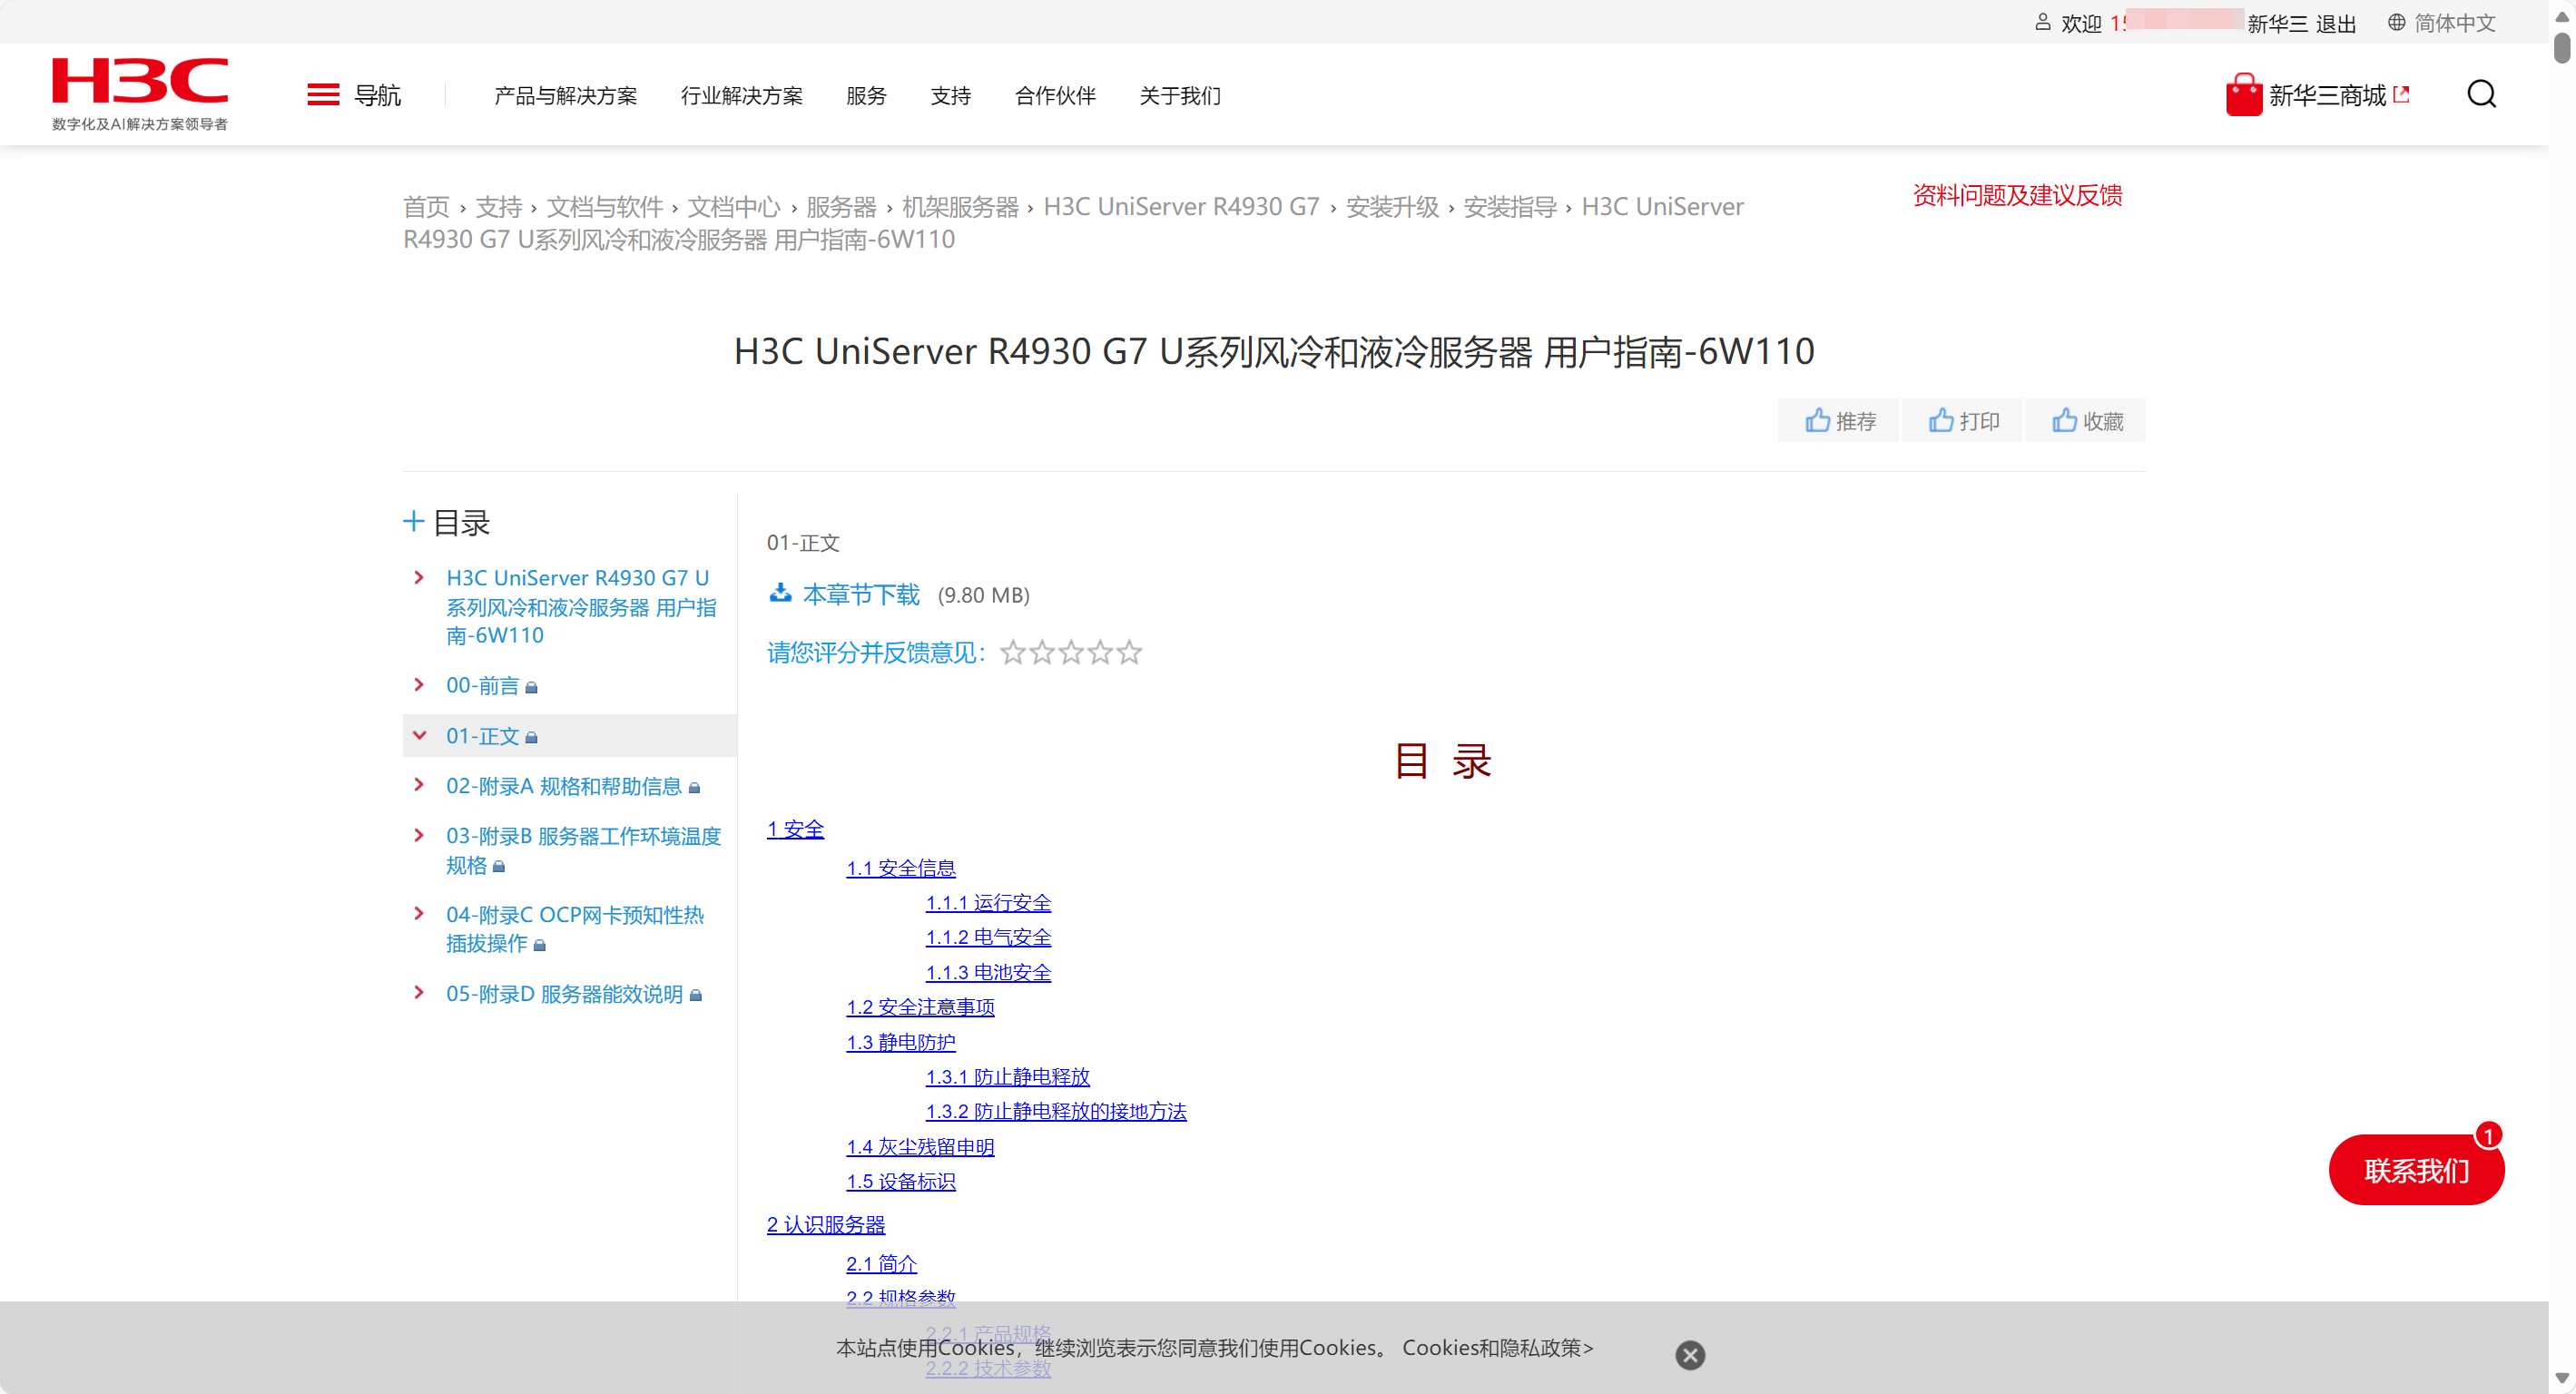Open 产品与解决方案 menu
2576x1394 pixels.
point(565,96)
